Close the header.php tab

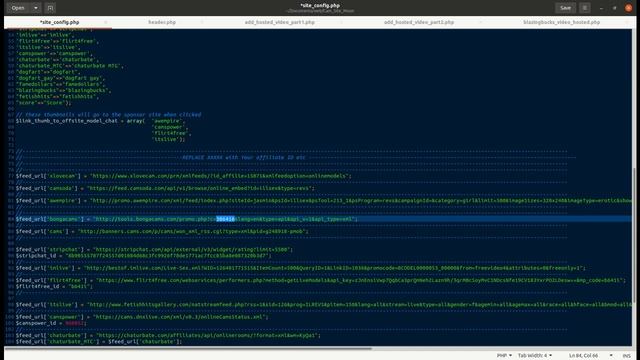202,22
